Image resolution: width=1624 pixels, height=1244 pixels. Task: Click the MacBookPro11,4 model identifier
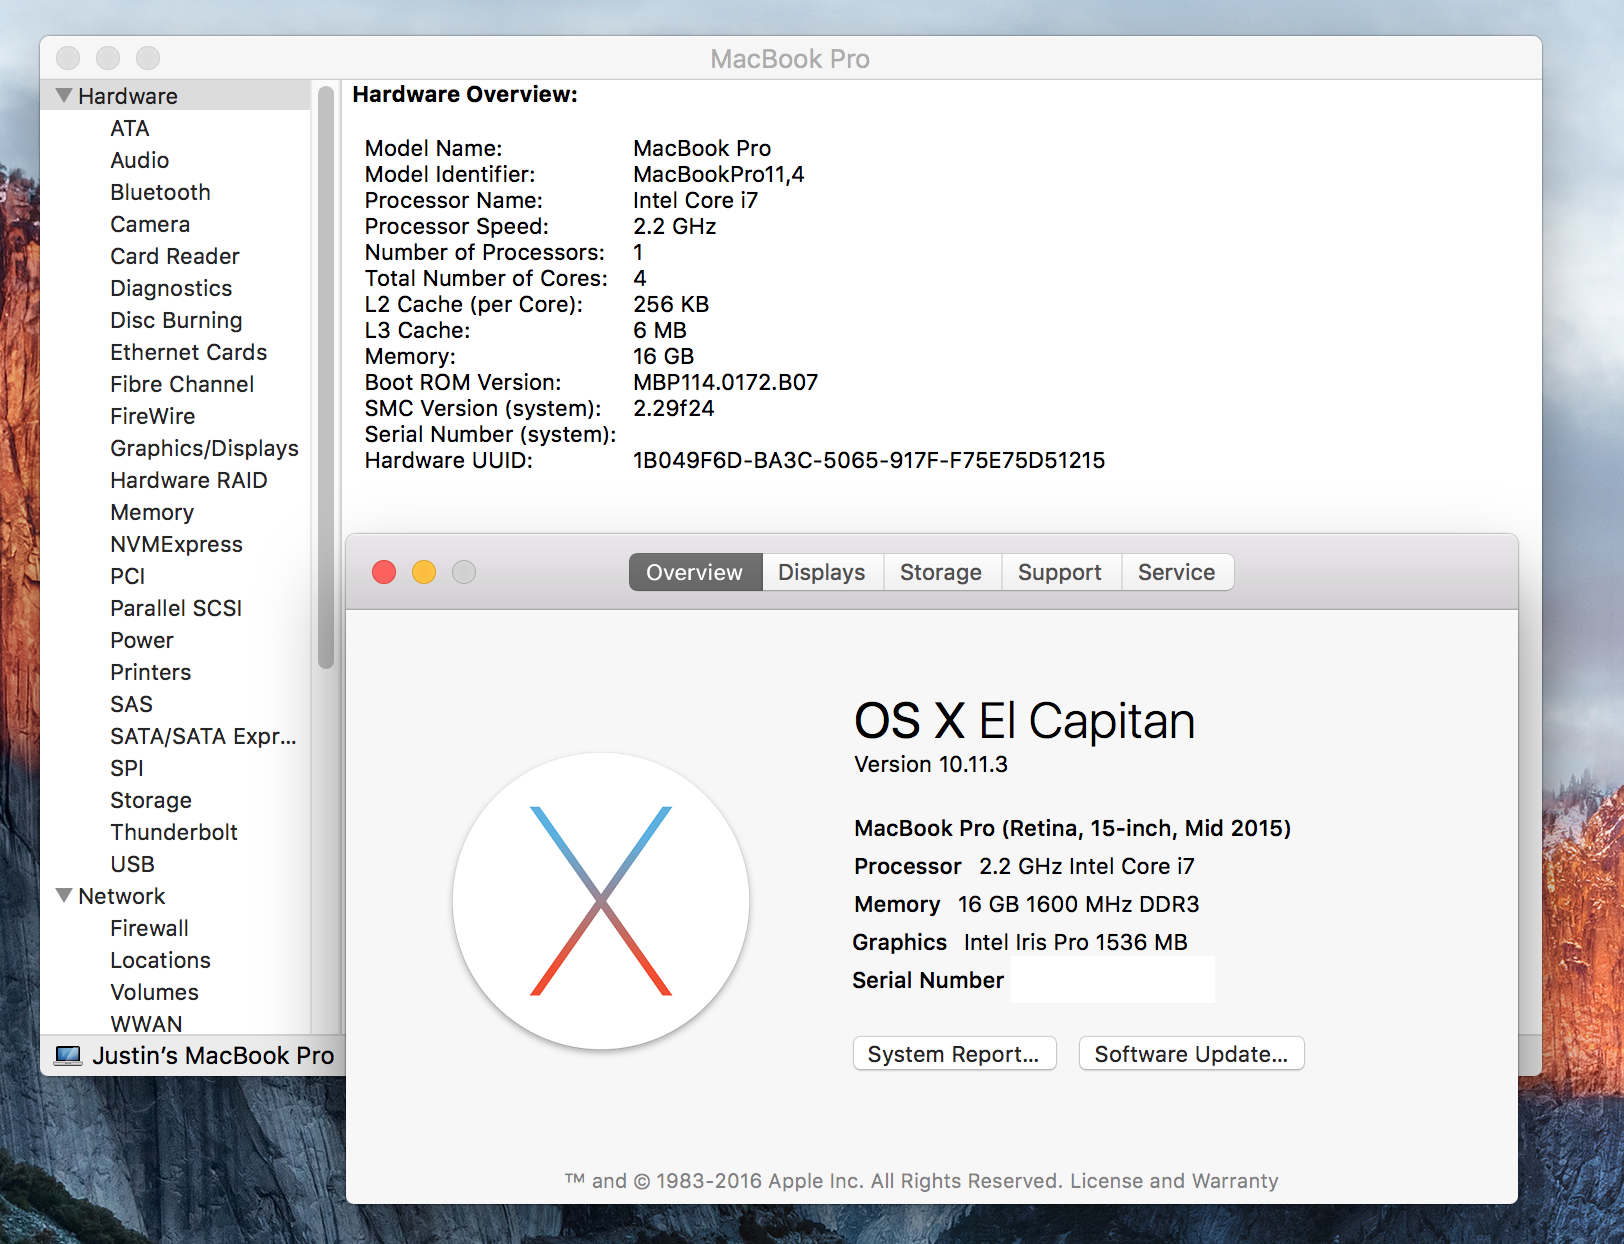point(718,174)
